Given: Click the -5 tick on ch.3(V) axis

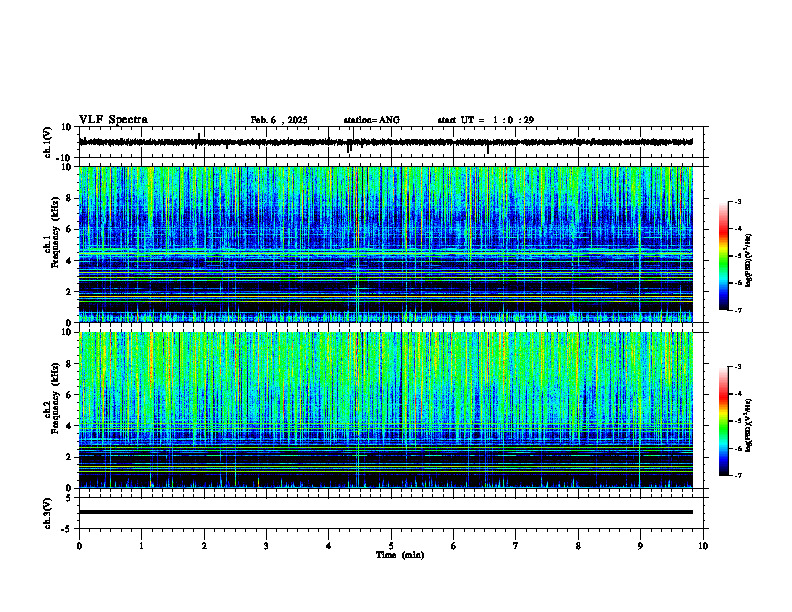Looking at the screenshot, I should coord(68,529).
